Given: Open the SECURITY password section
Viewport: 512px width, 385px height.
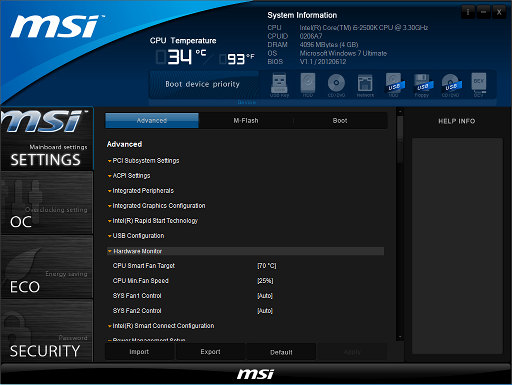Looking at the screenshot, I should [x=47, y=331].
